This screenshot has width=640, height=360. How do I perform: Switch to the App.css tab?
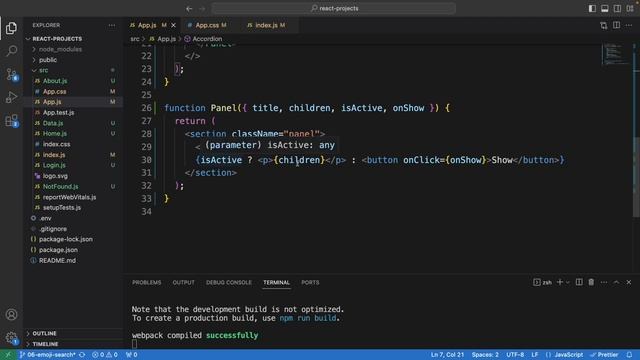pos(207,25)
